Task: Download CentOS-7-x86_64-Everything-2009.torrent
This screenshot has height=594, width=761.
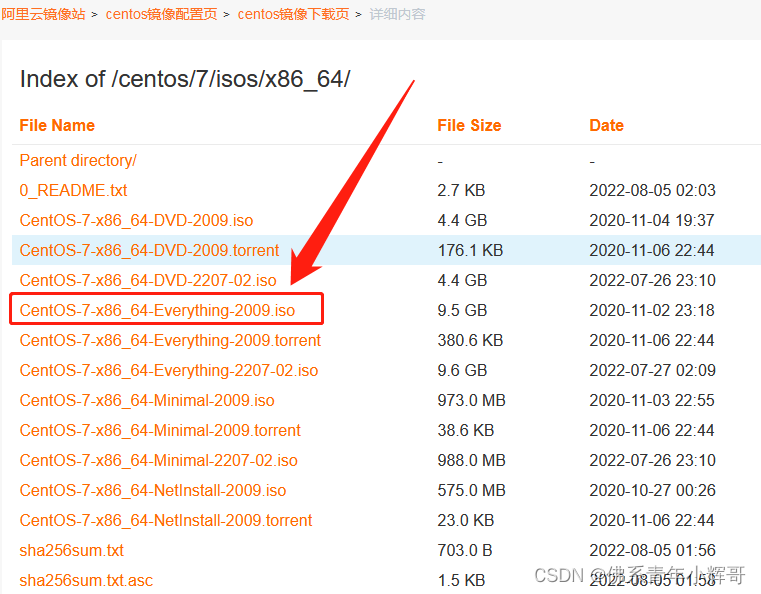Action: pyautogui.click(x=170, y=341)
